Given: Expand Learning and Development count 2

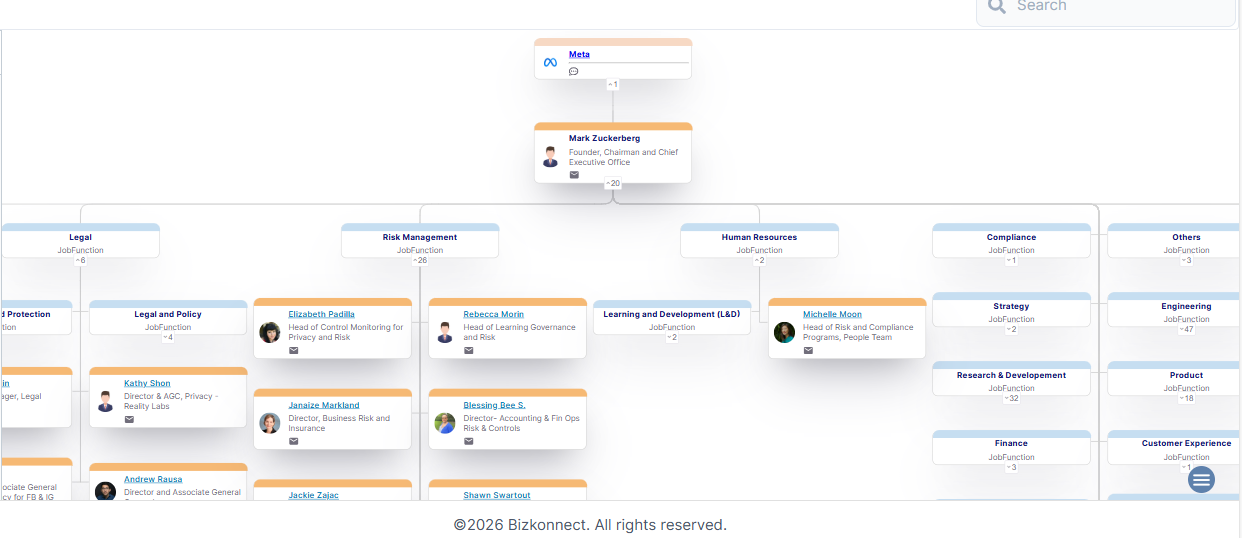Looking at the screenshot, I should click(x=672, y=337).
